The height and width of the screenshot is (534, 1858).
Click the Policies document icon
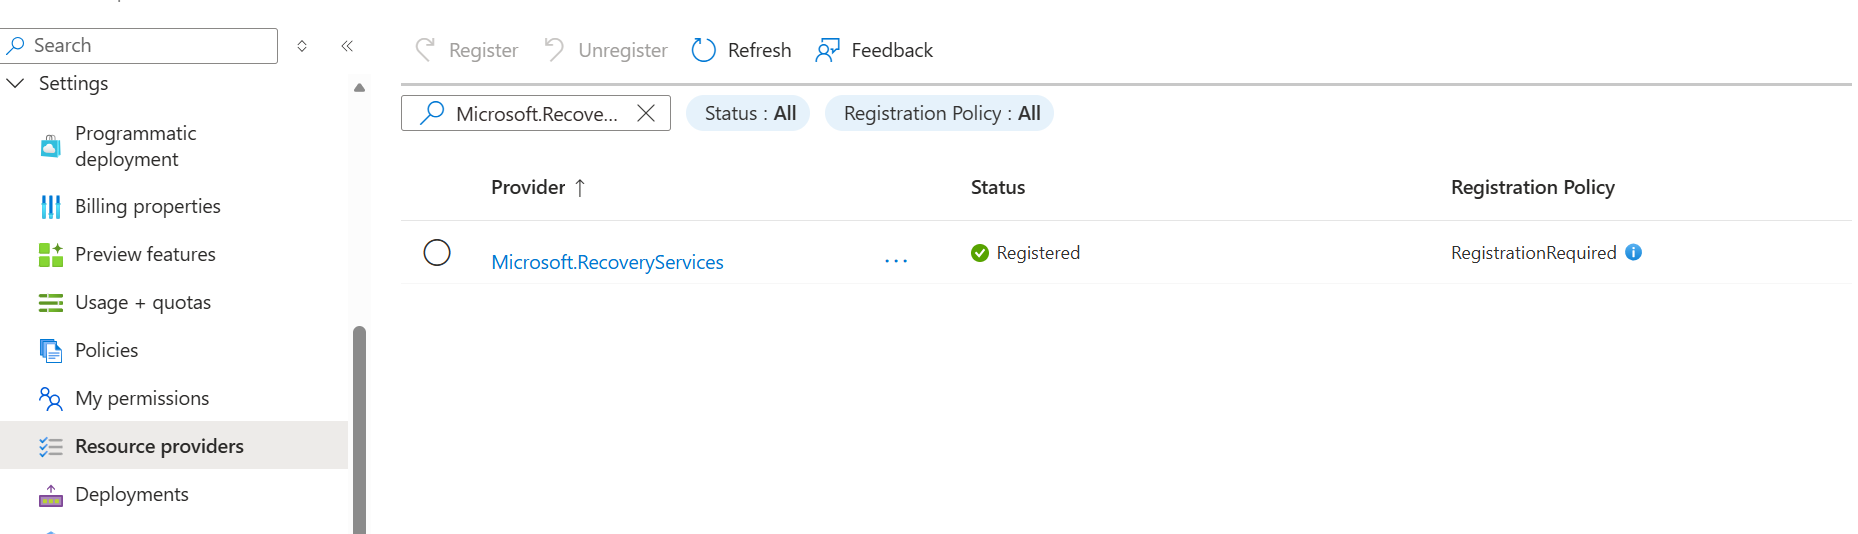[50, 350]
